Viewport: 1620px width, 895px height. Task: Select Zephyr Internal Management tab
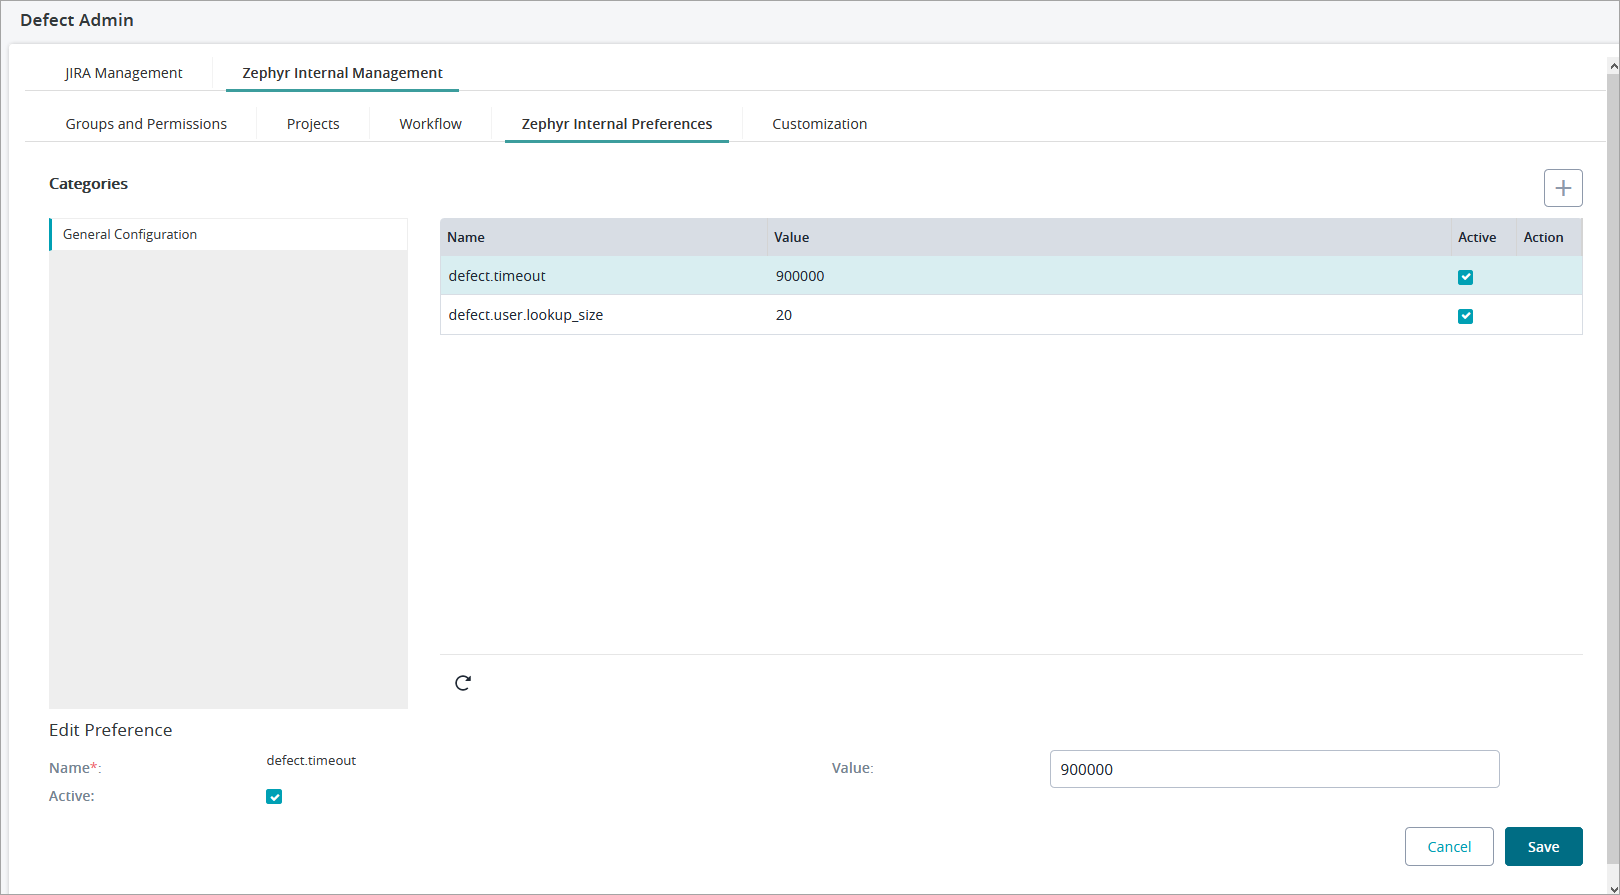[x=342, y=73]
